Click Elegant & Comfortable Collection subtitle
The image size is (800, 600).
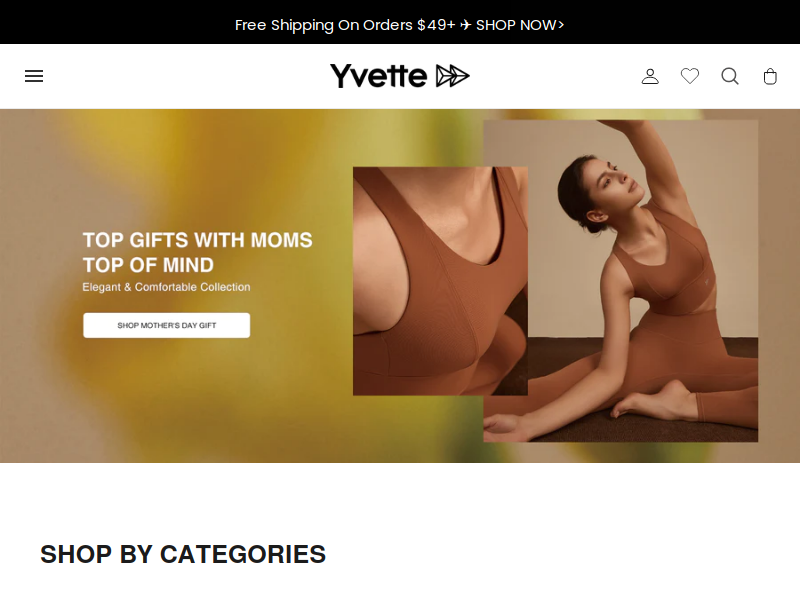[166, 287]
